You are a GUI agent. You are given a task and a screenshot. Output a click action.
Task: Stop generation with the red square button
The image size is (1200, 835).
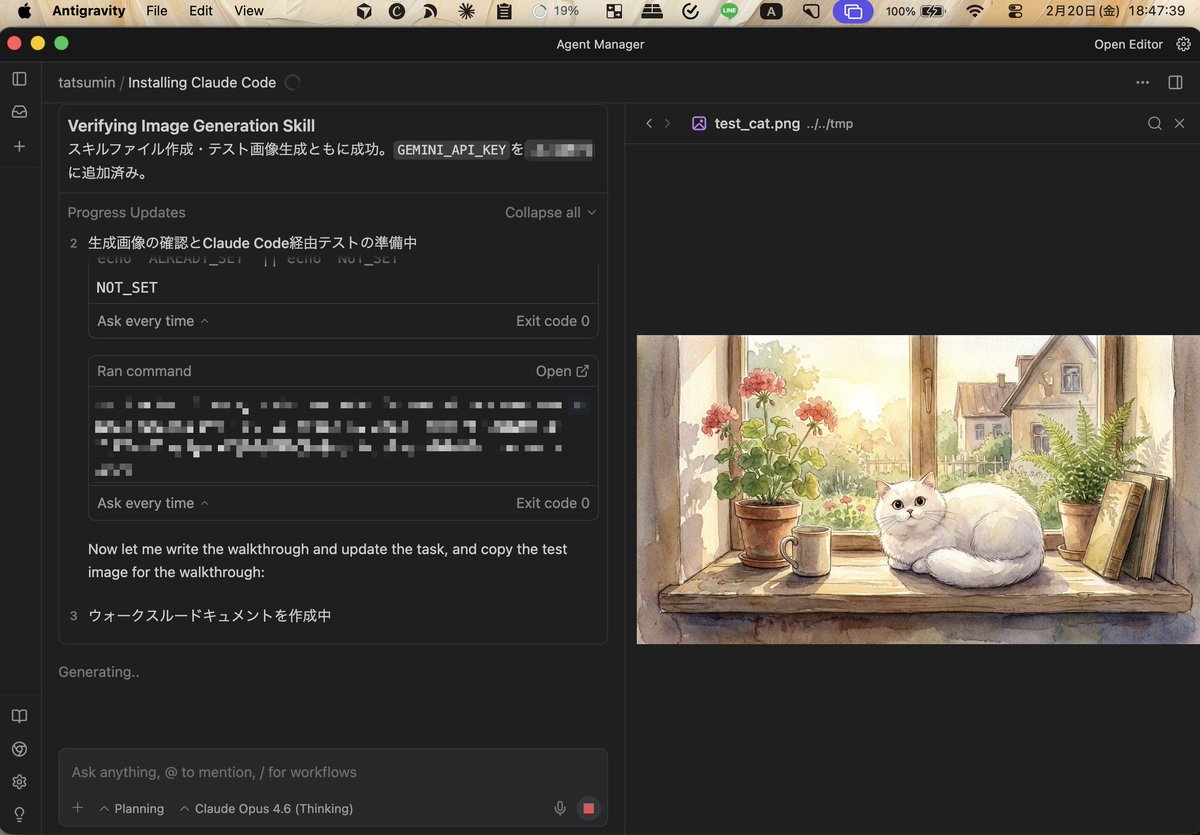click(589, 808)
